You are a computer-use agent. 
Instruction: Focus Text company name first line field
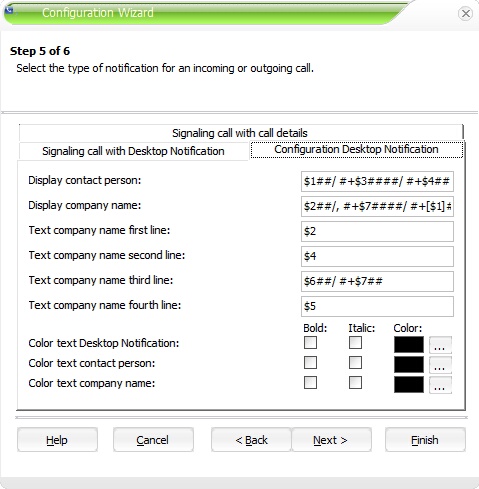tap(377, 231)
